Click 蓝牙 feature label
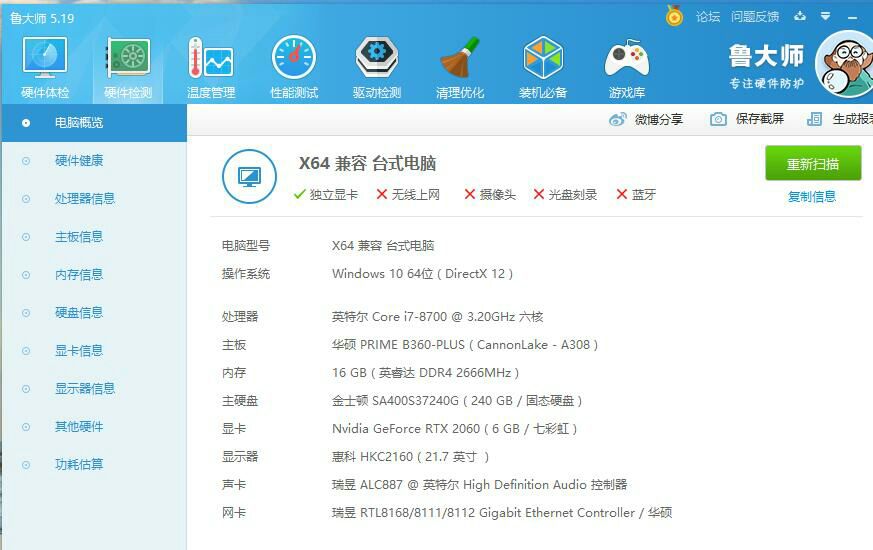 pyautogui.click(x=636, y=194)
